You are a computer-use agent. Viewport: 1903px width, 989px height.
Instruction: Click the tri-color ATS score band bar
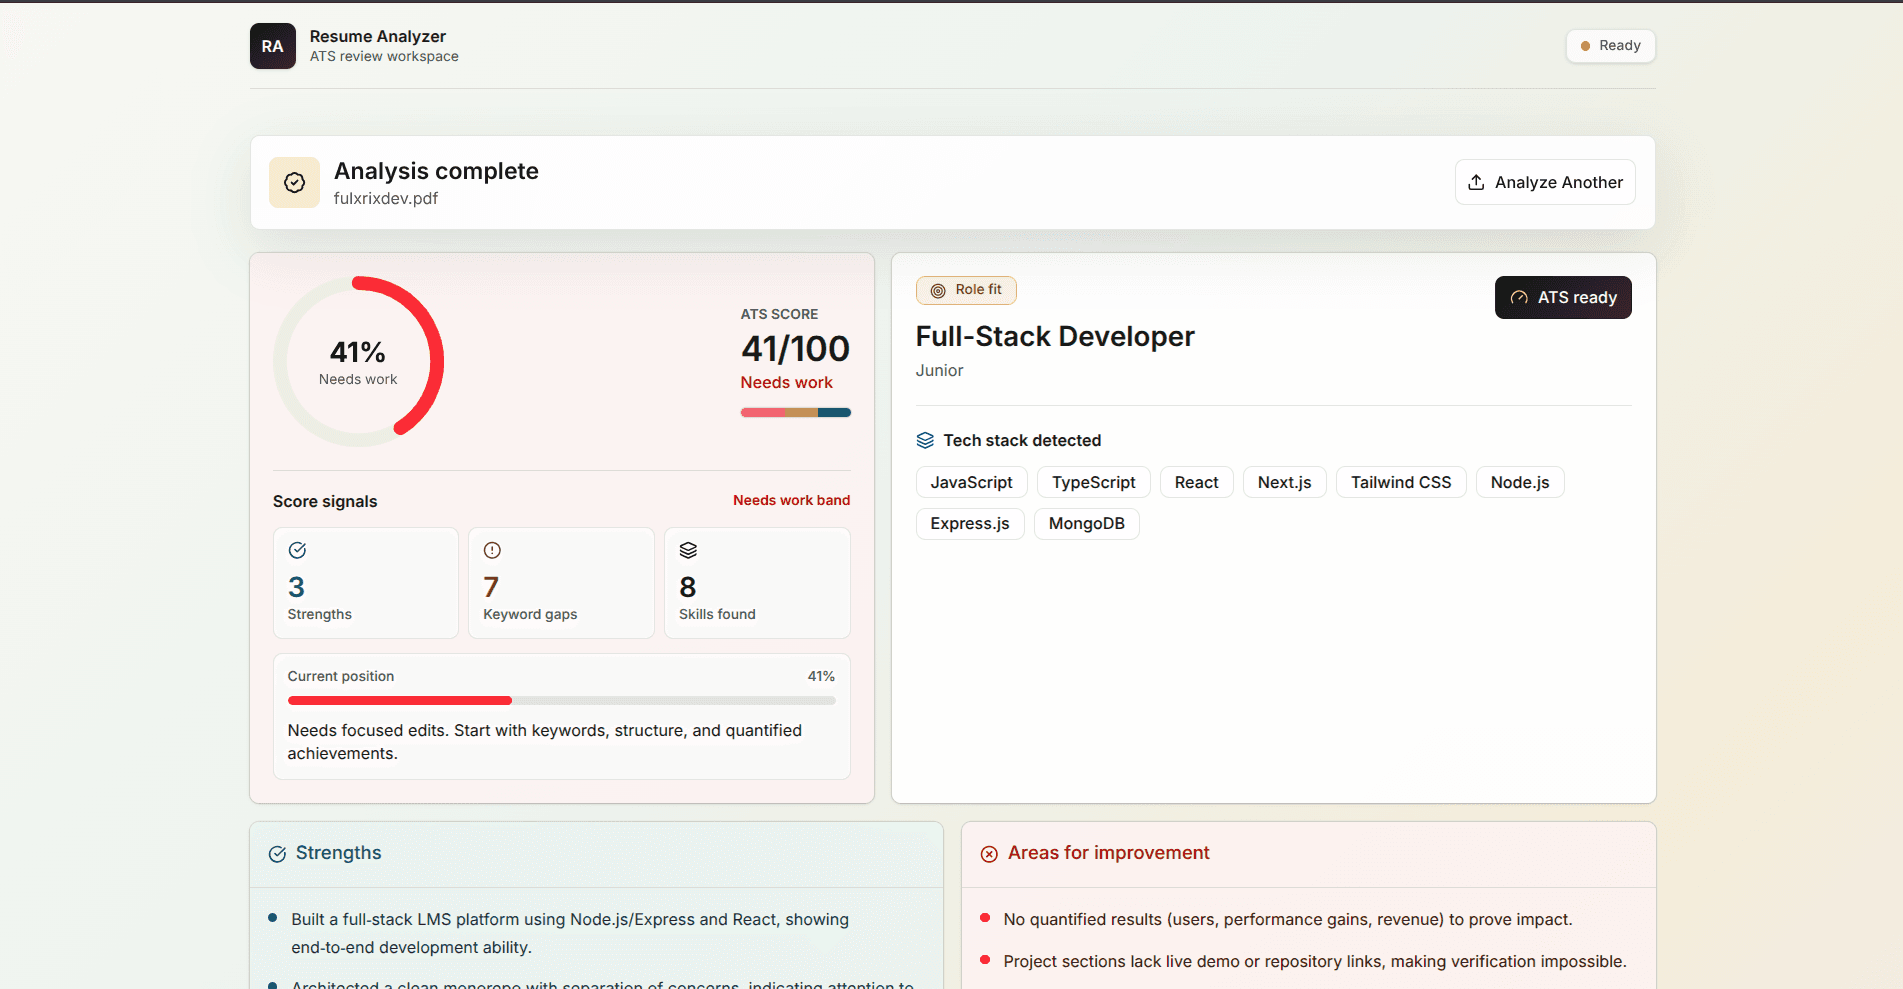coord(795,412)
